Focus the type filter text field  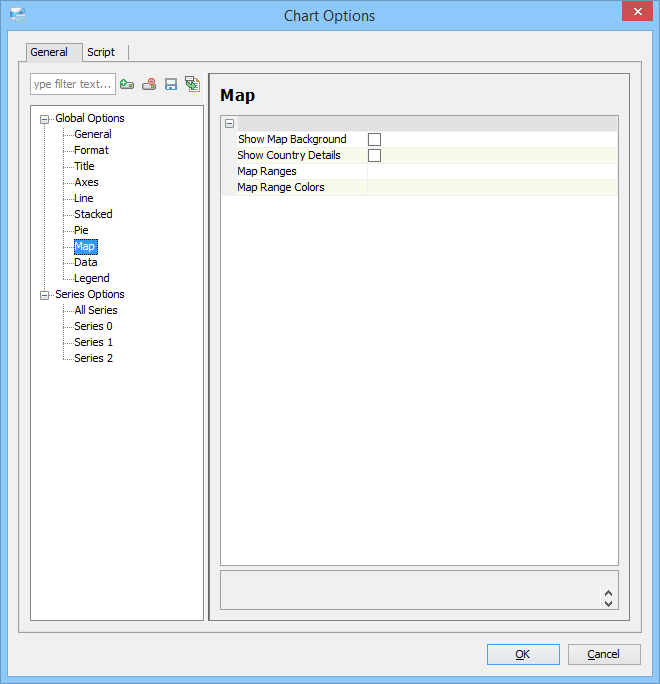(73, 84)
